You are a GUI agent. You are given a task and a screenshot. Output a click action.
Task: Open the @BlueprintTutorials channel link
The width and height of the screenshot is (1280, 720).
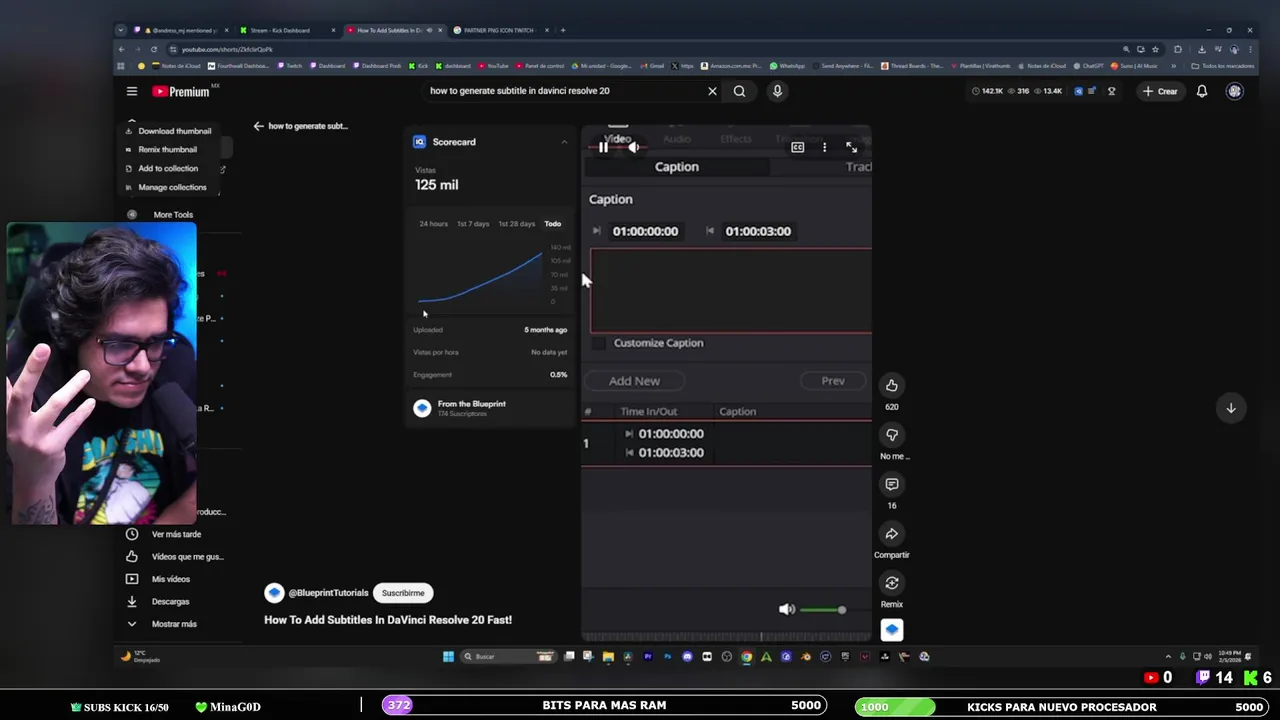[328, 593]
